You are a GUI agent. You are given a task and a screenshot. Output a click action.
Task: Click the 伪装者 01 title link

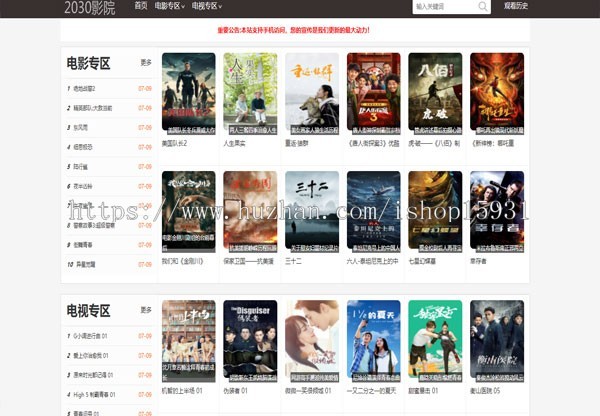pyautogui.click(x=235, y=391)
